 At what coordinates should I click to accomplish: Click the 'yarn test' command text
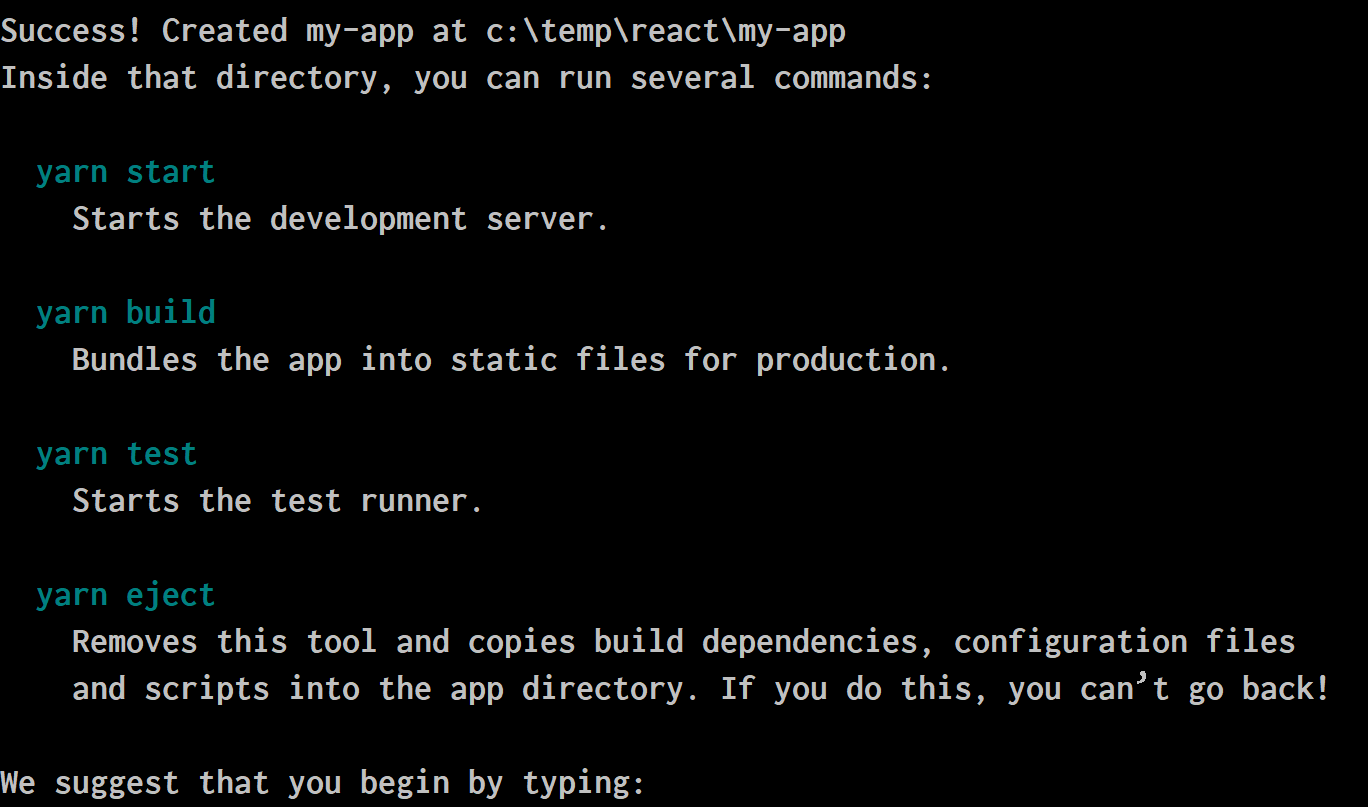pyautogui.click(x=117, y=455)
